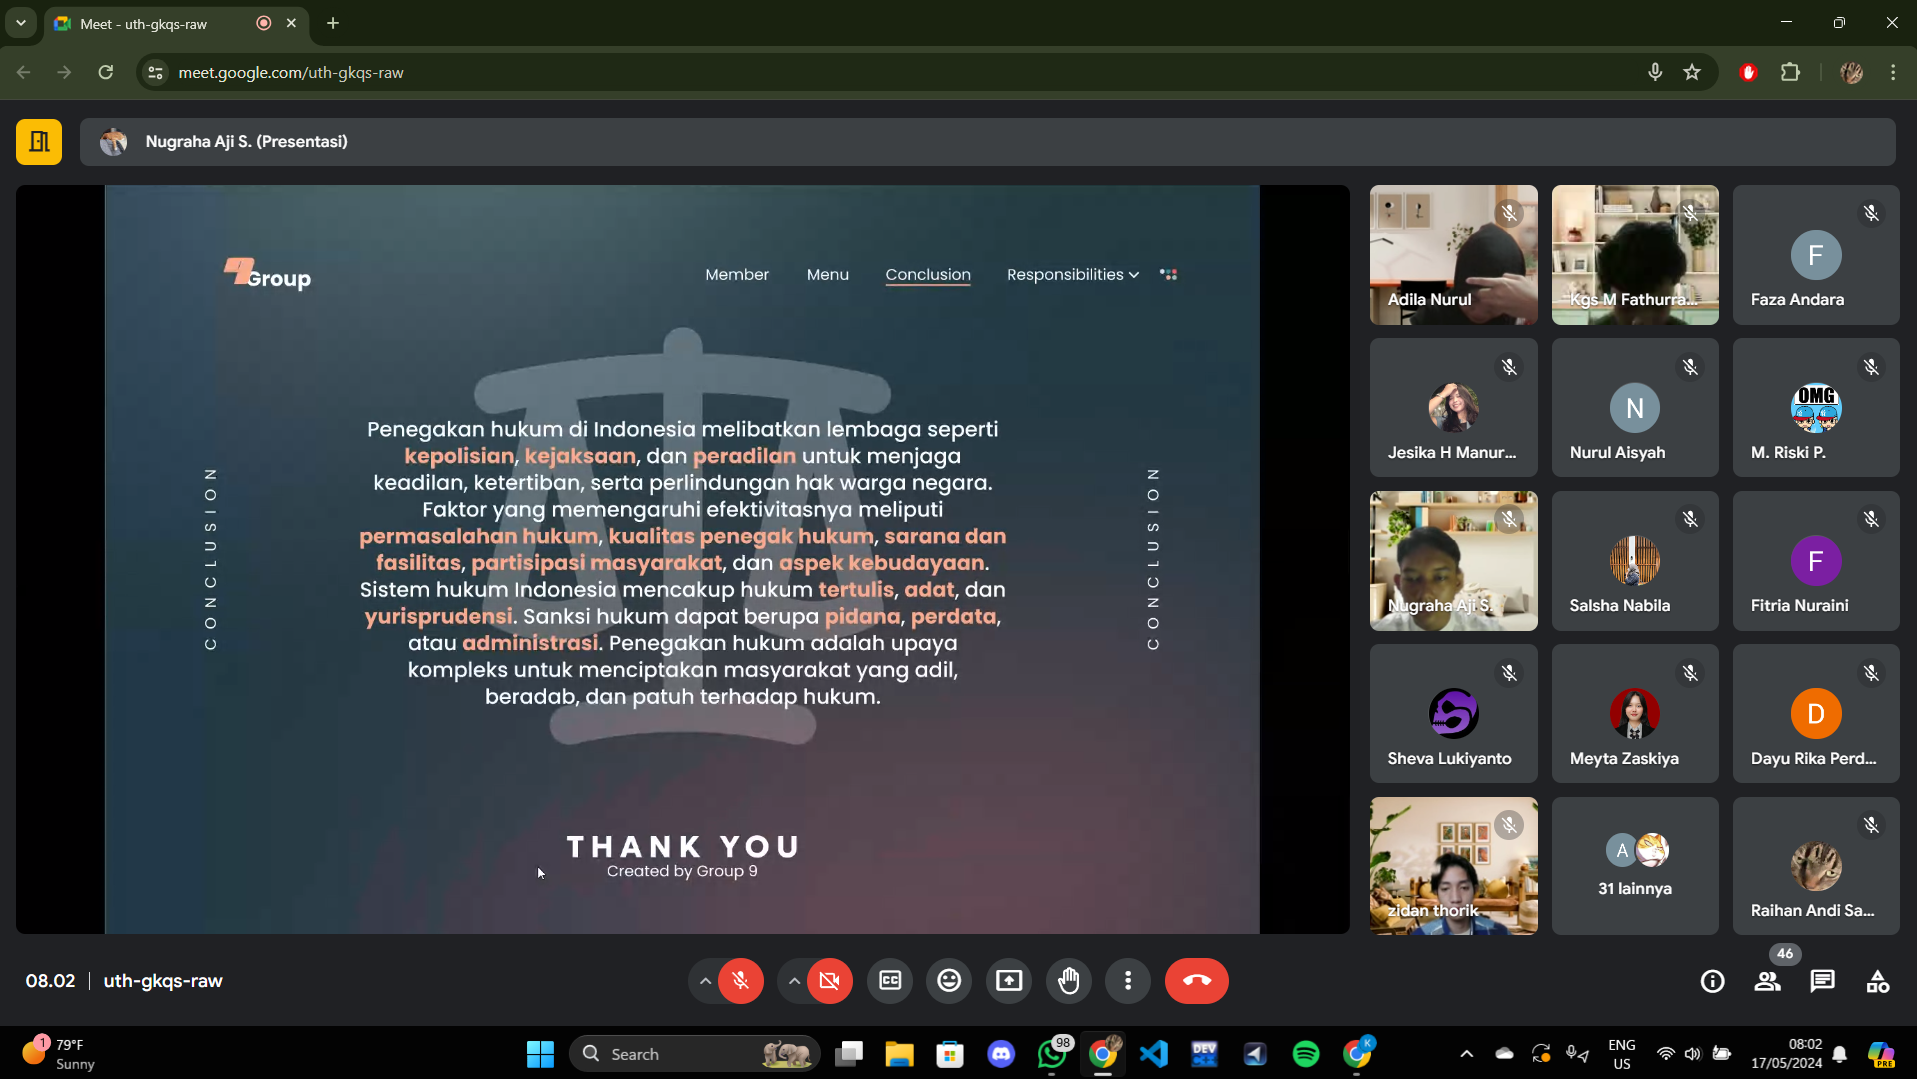Viewport: 1917px width, 1079px height.
Task: Open the emoji reactions picker
Action: 949,981
